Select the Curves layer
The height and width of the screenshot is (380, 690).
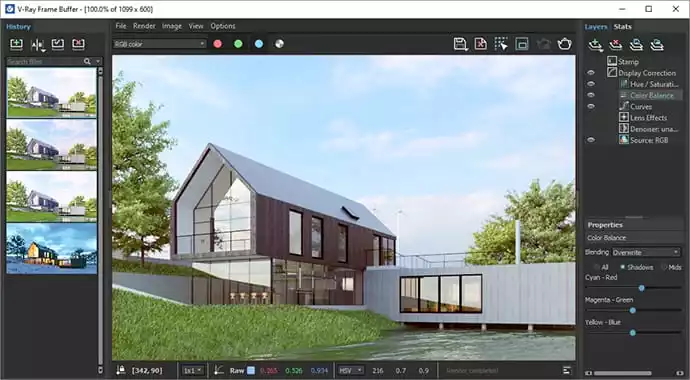(641, 106)
